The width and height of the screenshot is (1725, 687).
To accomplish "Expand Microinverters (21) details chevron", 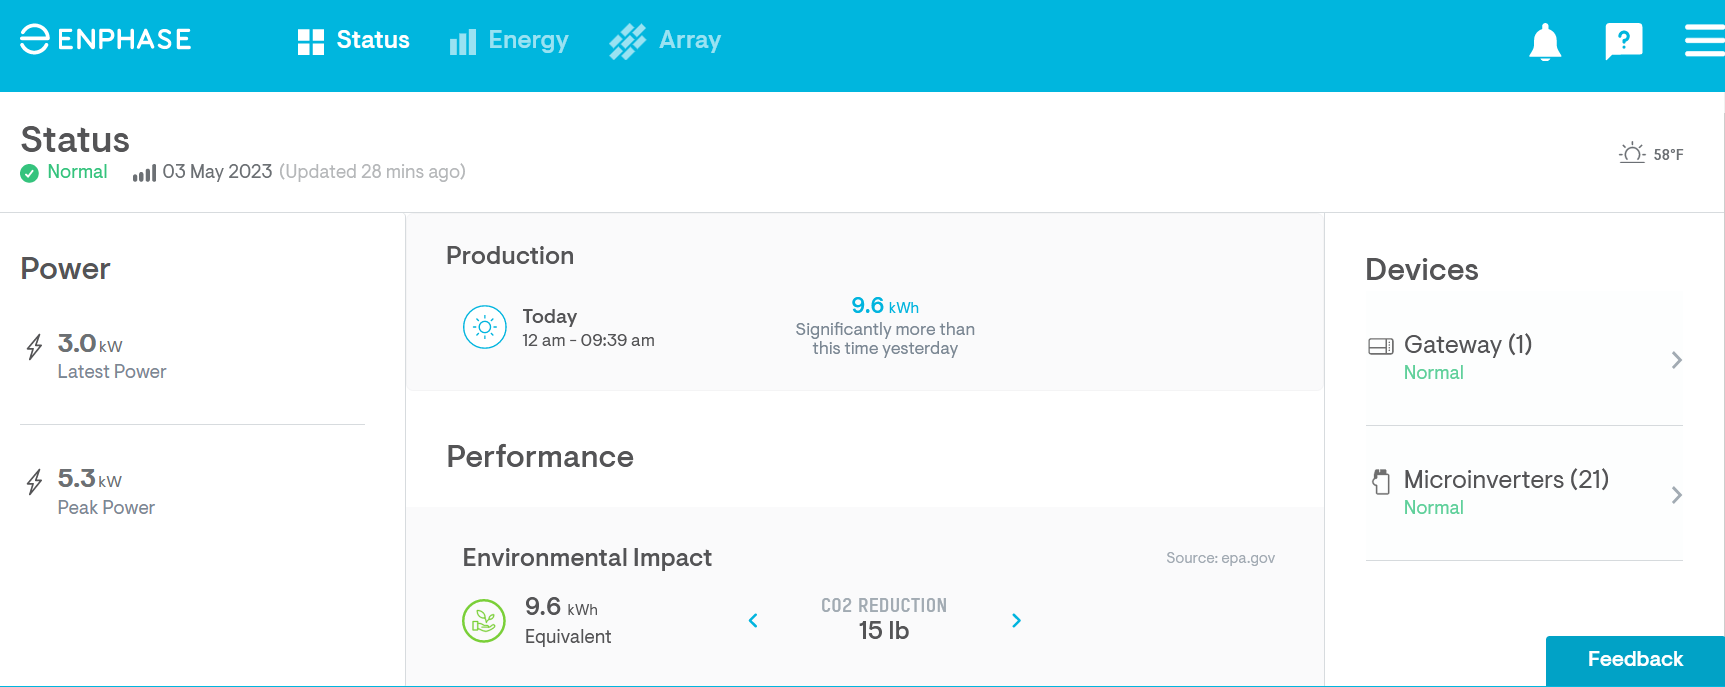I will tap(1677, 495).
